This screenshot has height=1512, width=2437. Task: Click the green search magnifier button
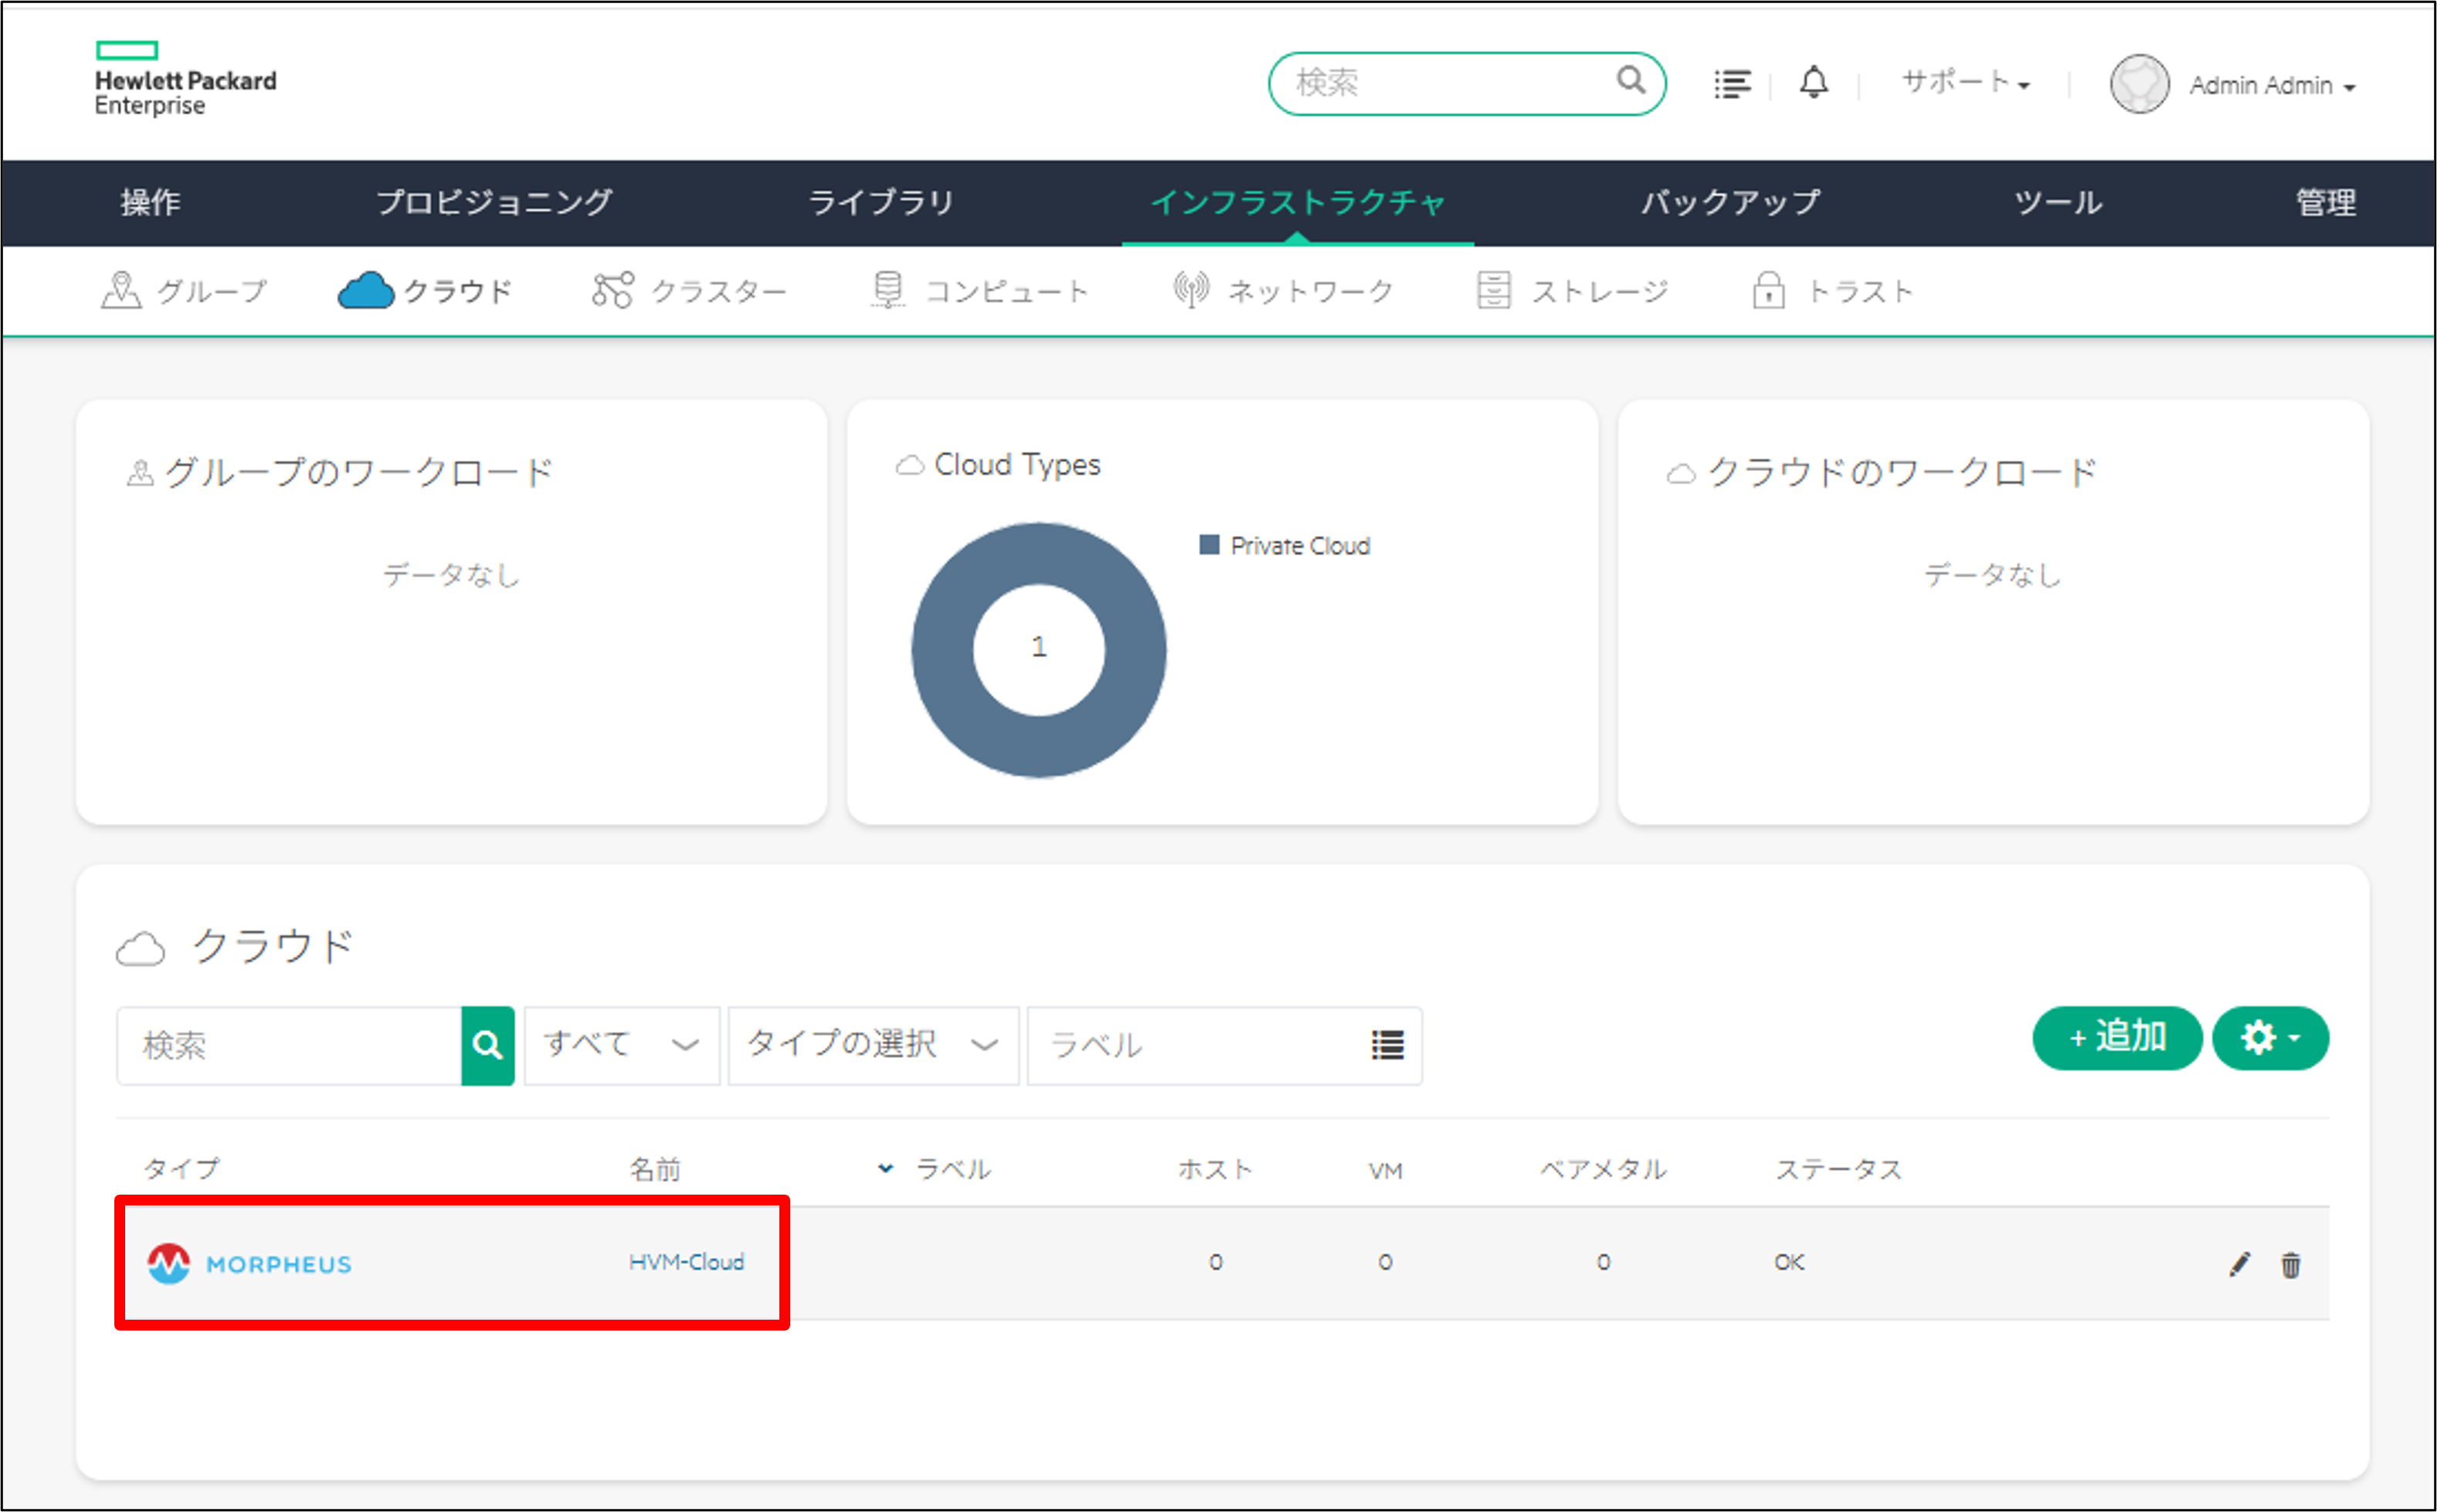tap(487, 1045)
